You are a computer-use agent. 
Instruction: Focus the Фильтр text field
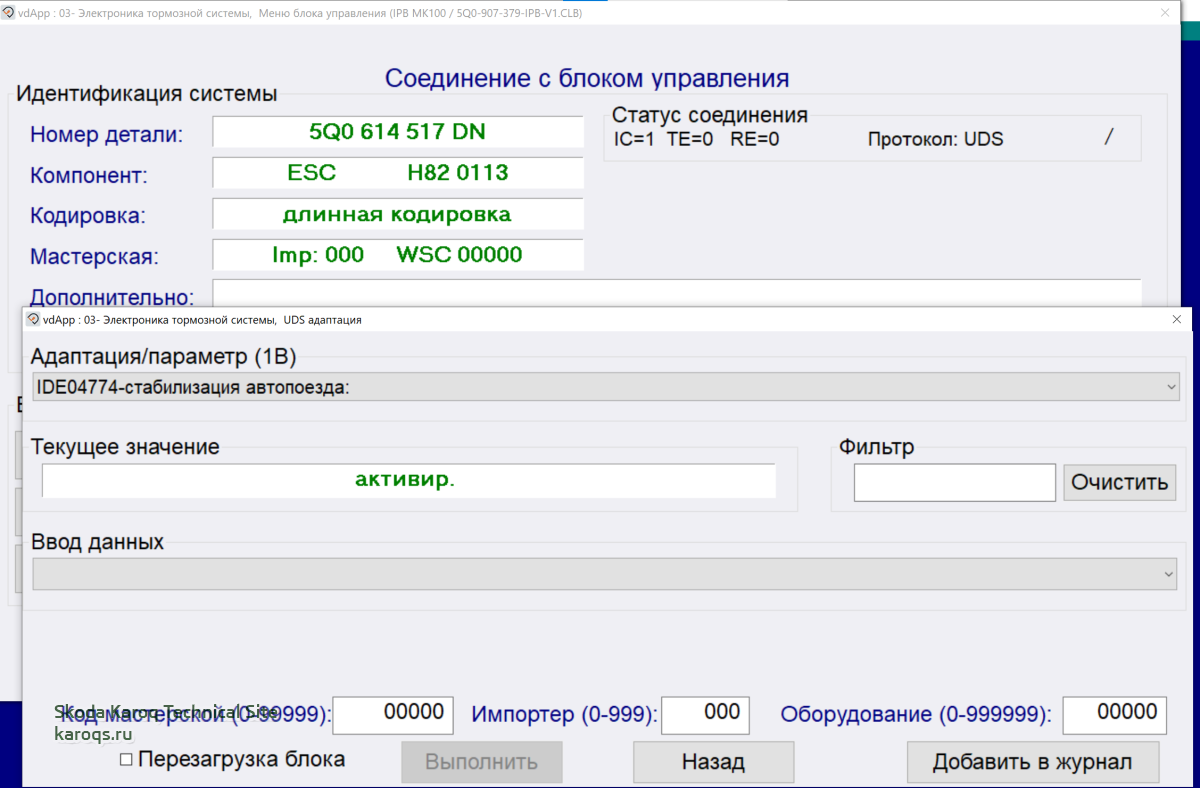click(x=954, y=482)
